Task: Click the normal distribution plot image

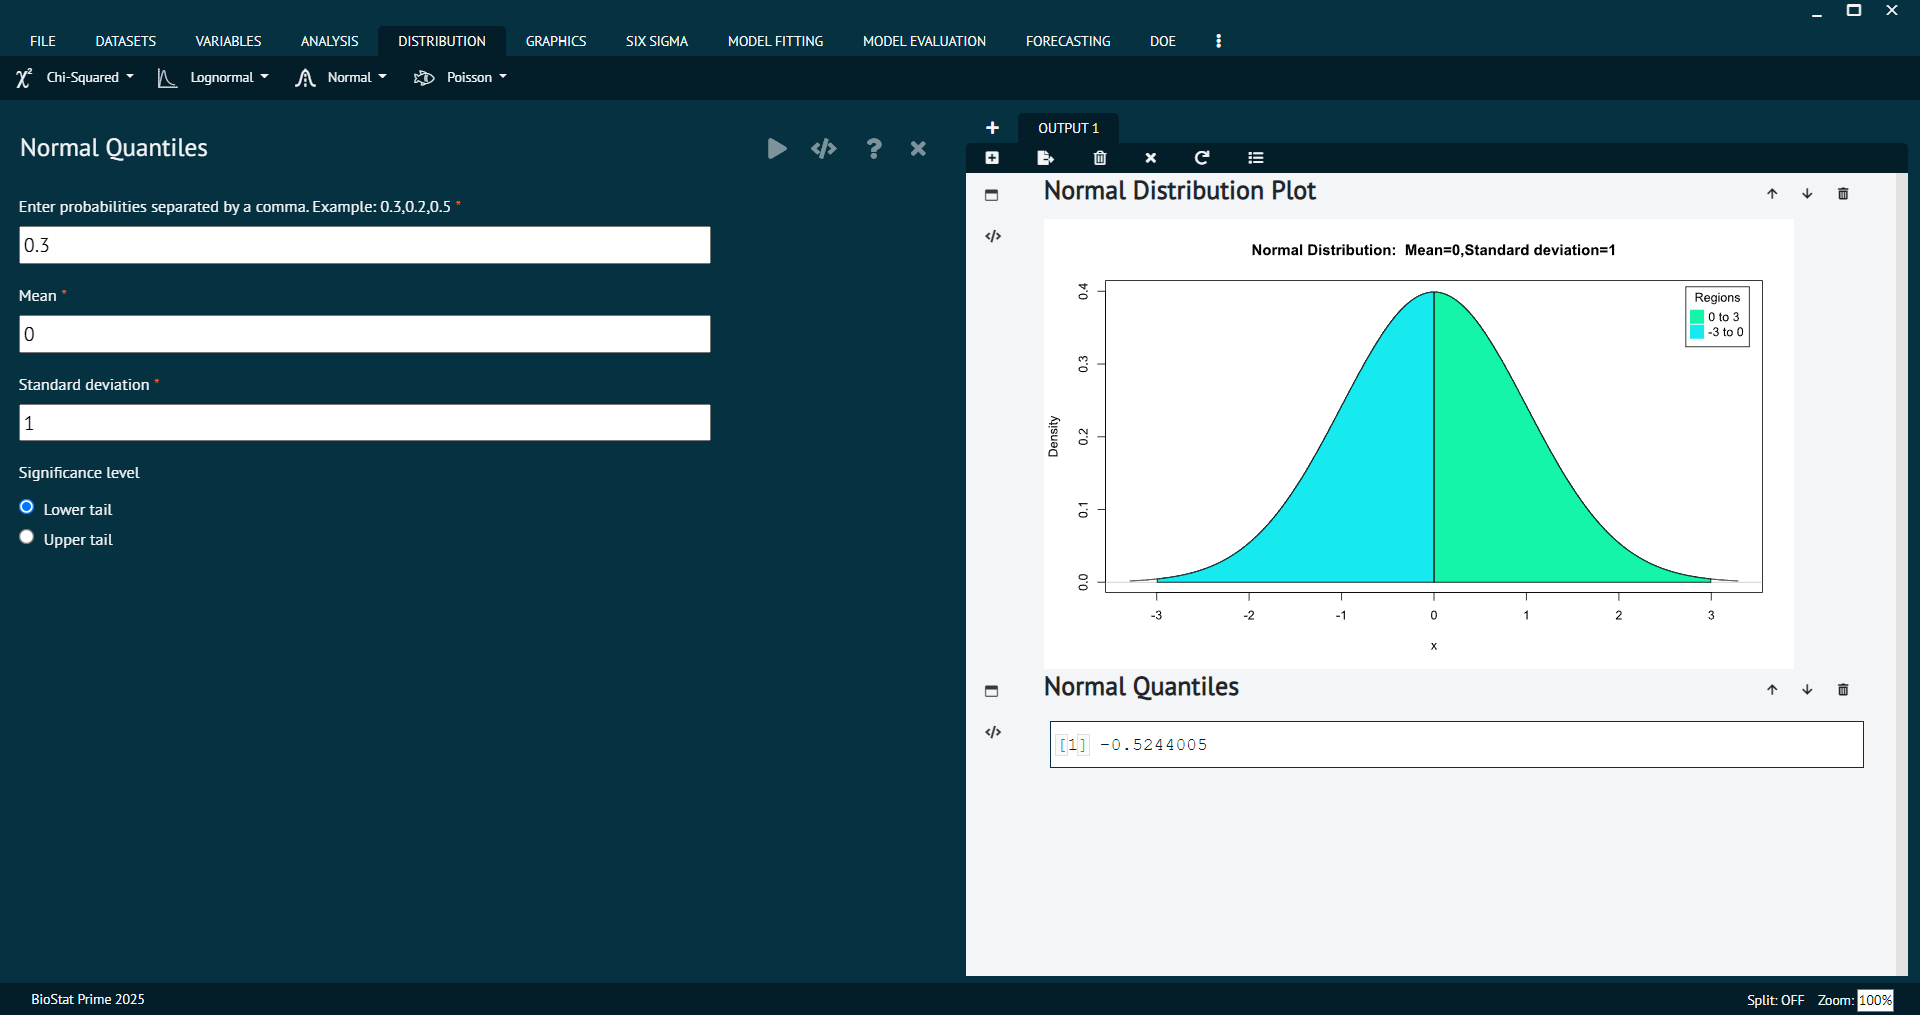Action: [1418, 444]
